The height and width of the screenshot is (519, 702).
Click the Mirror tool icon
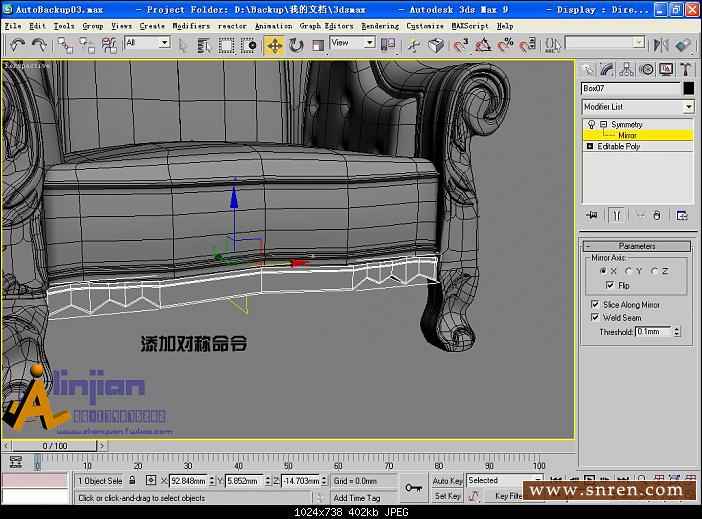pyautogui.click(x=660, y=45)
